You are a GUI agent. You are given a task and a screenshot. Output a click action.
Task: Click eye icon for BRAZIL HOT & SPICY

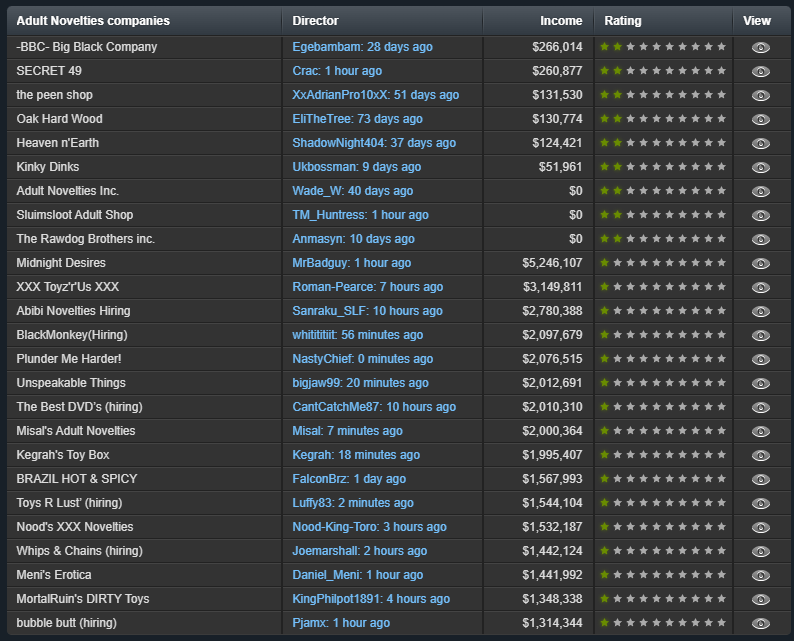[760, 479]
